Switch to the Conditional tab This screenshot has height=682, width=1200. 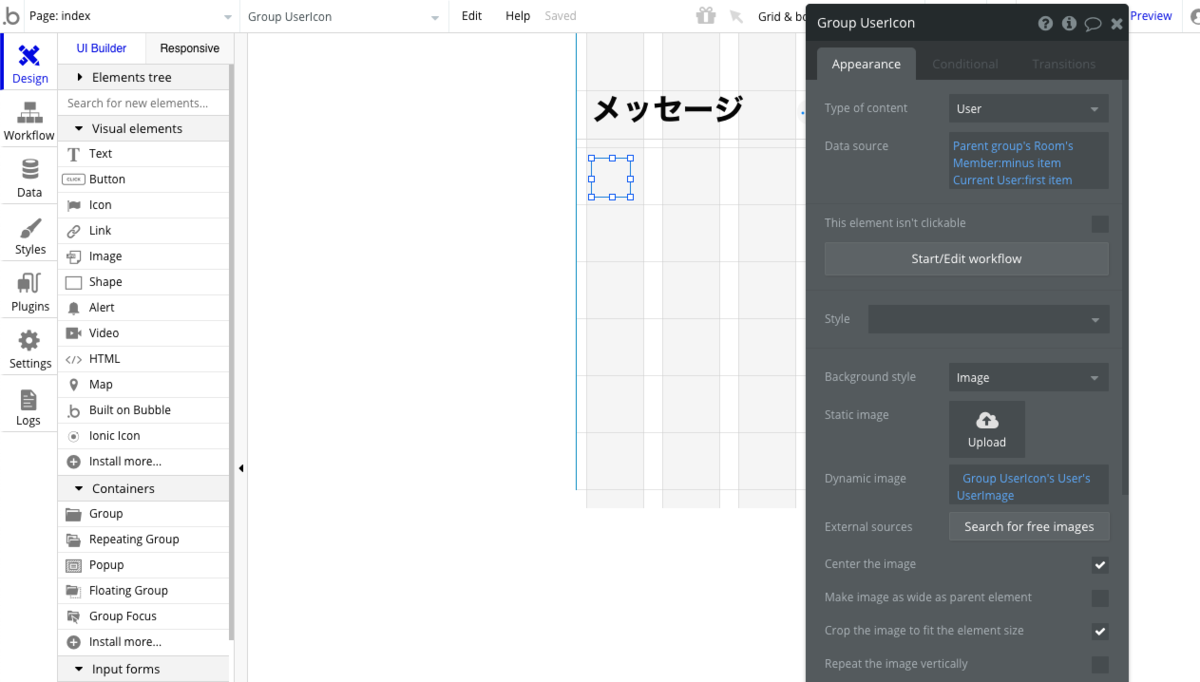click(x=965, y=64)
